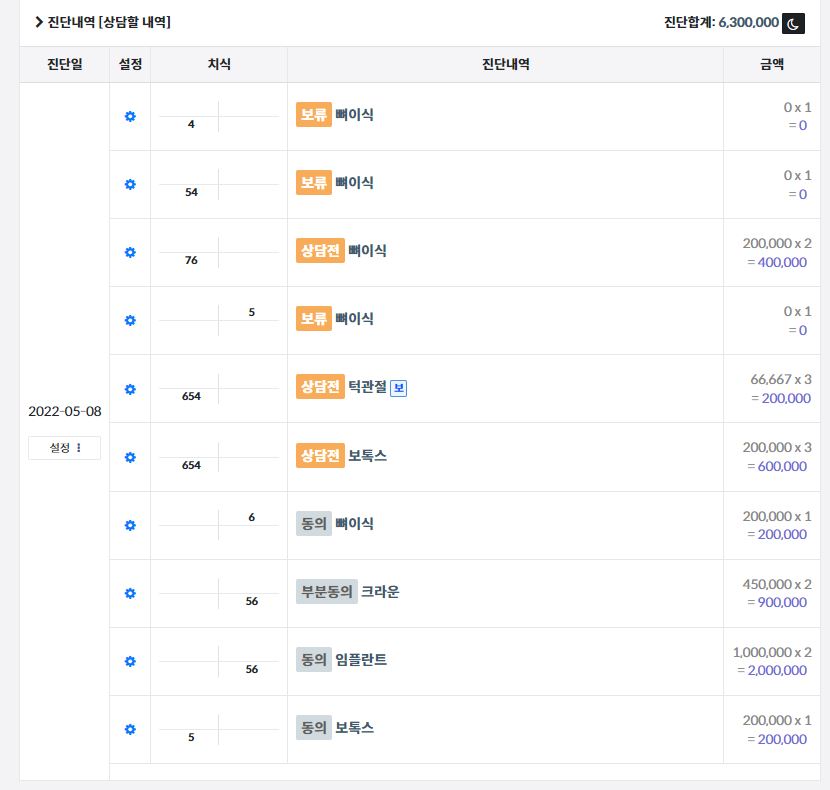Open gear settings for 임플란트 row
This screenshot has width=830, height=790.
130,661
